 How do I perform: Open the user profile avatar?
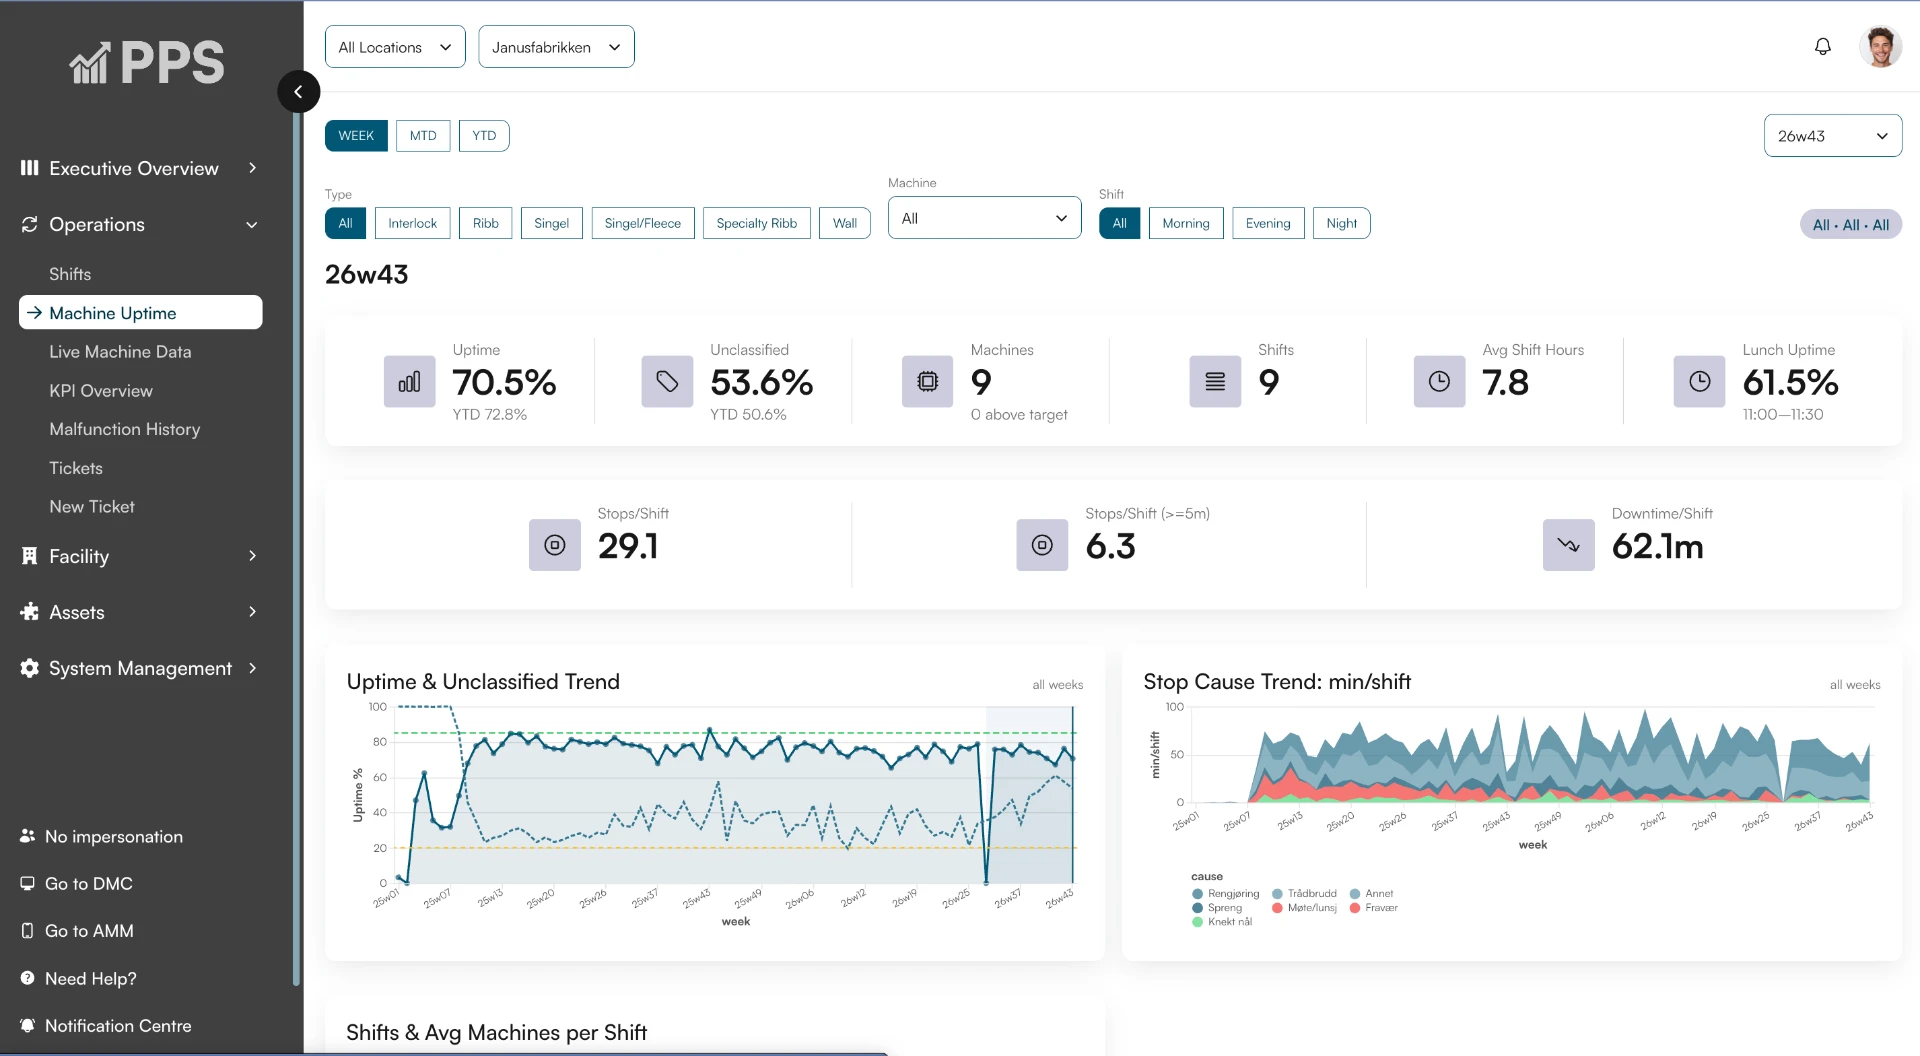click(1880, 47)
